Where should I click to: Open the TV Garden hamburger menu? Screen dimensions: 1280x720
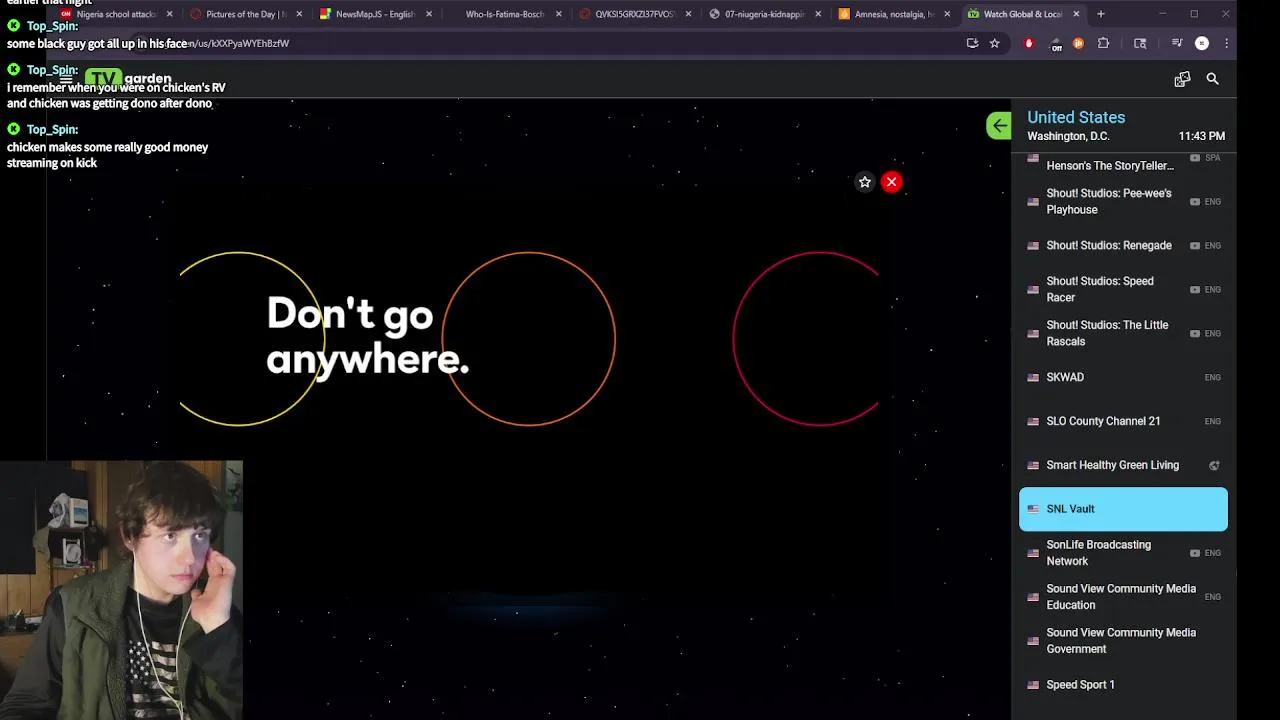(x=66, y=79)
